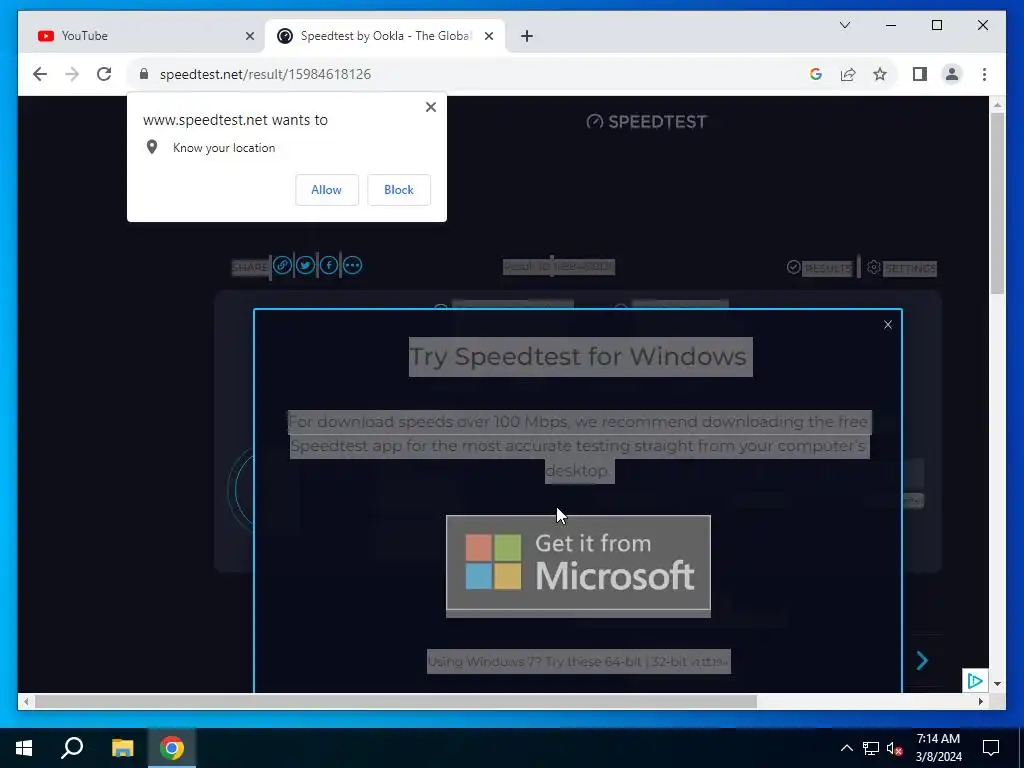The height and width of the screenshot is (768, 1024).
Task: Click the Chrome taskbar icon
Action: pyautogui.click(x=172, y=748)
